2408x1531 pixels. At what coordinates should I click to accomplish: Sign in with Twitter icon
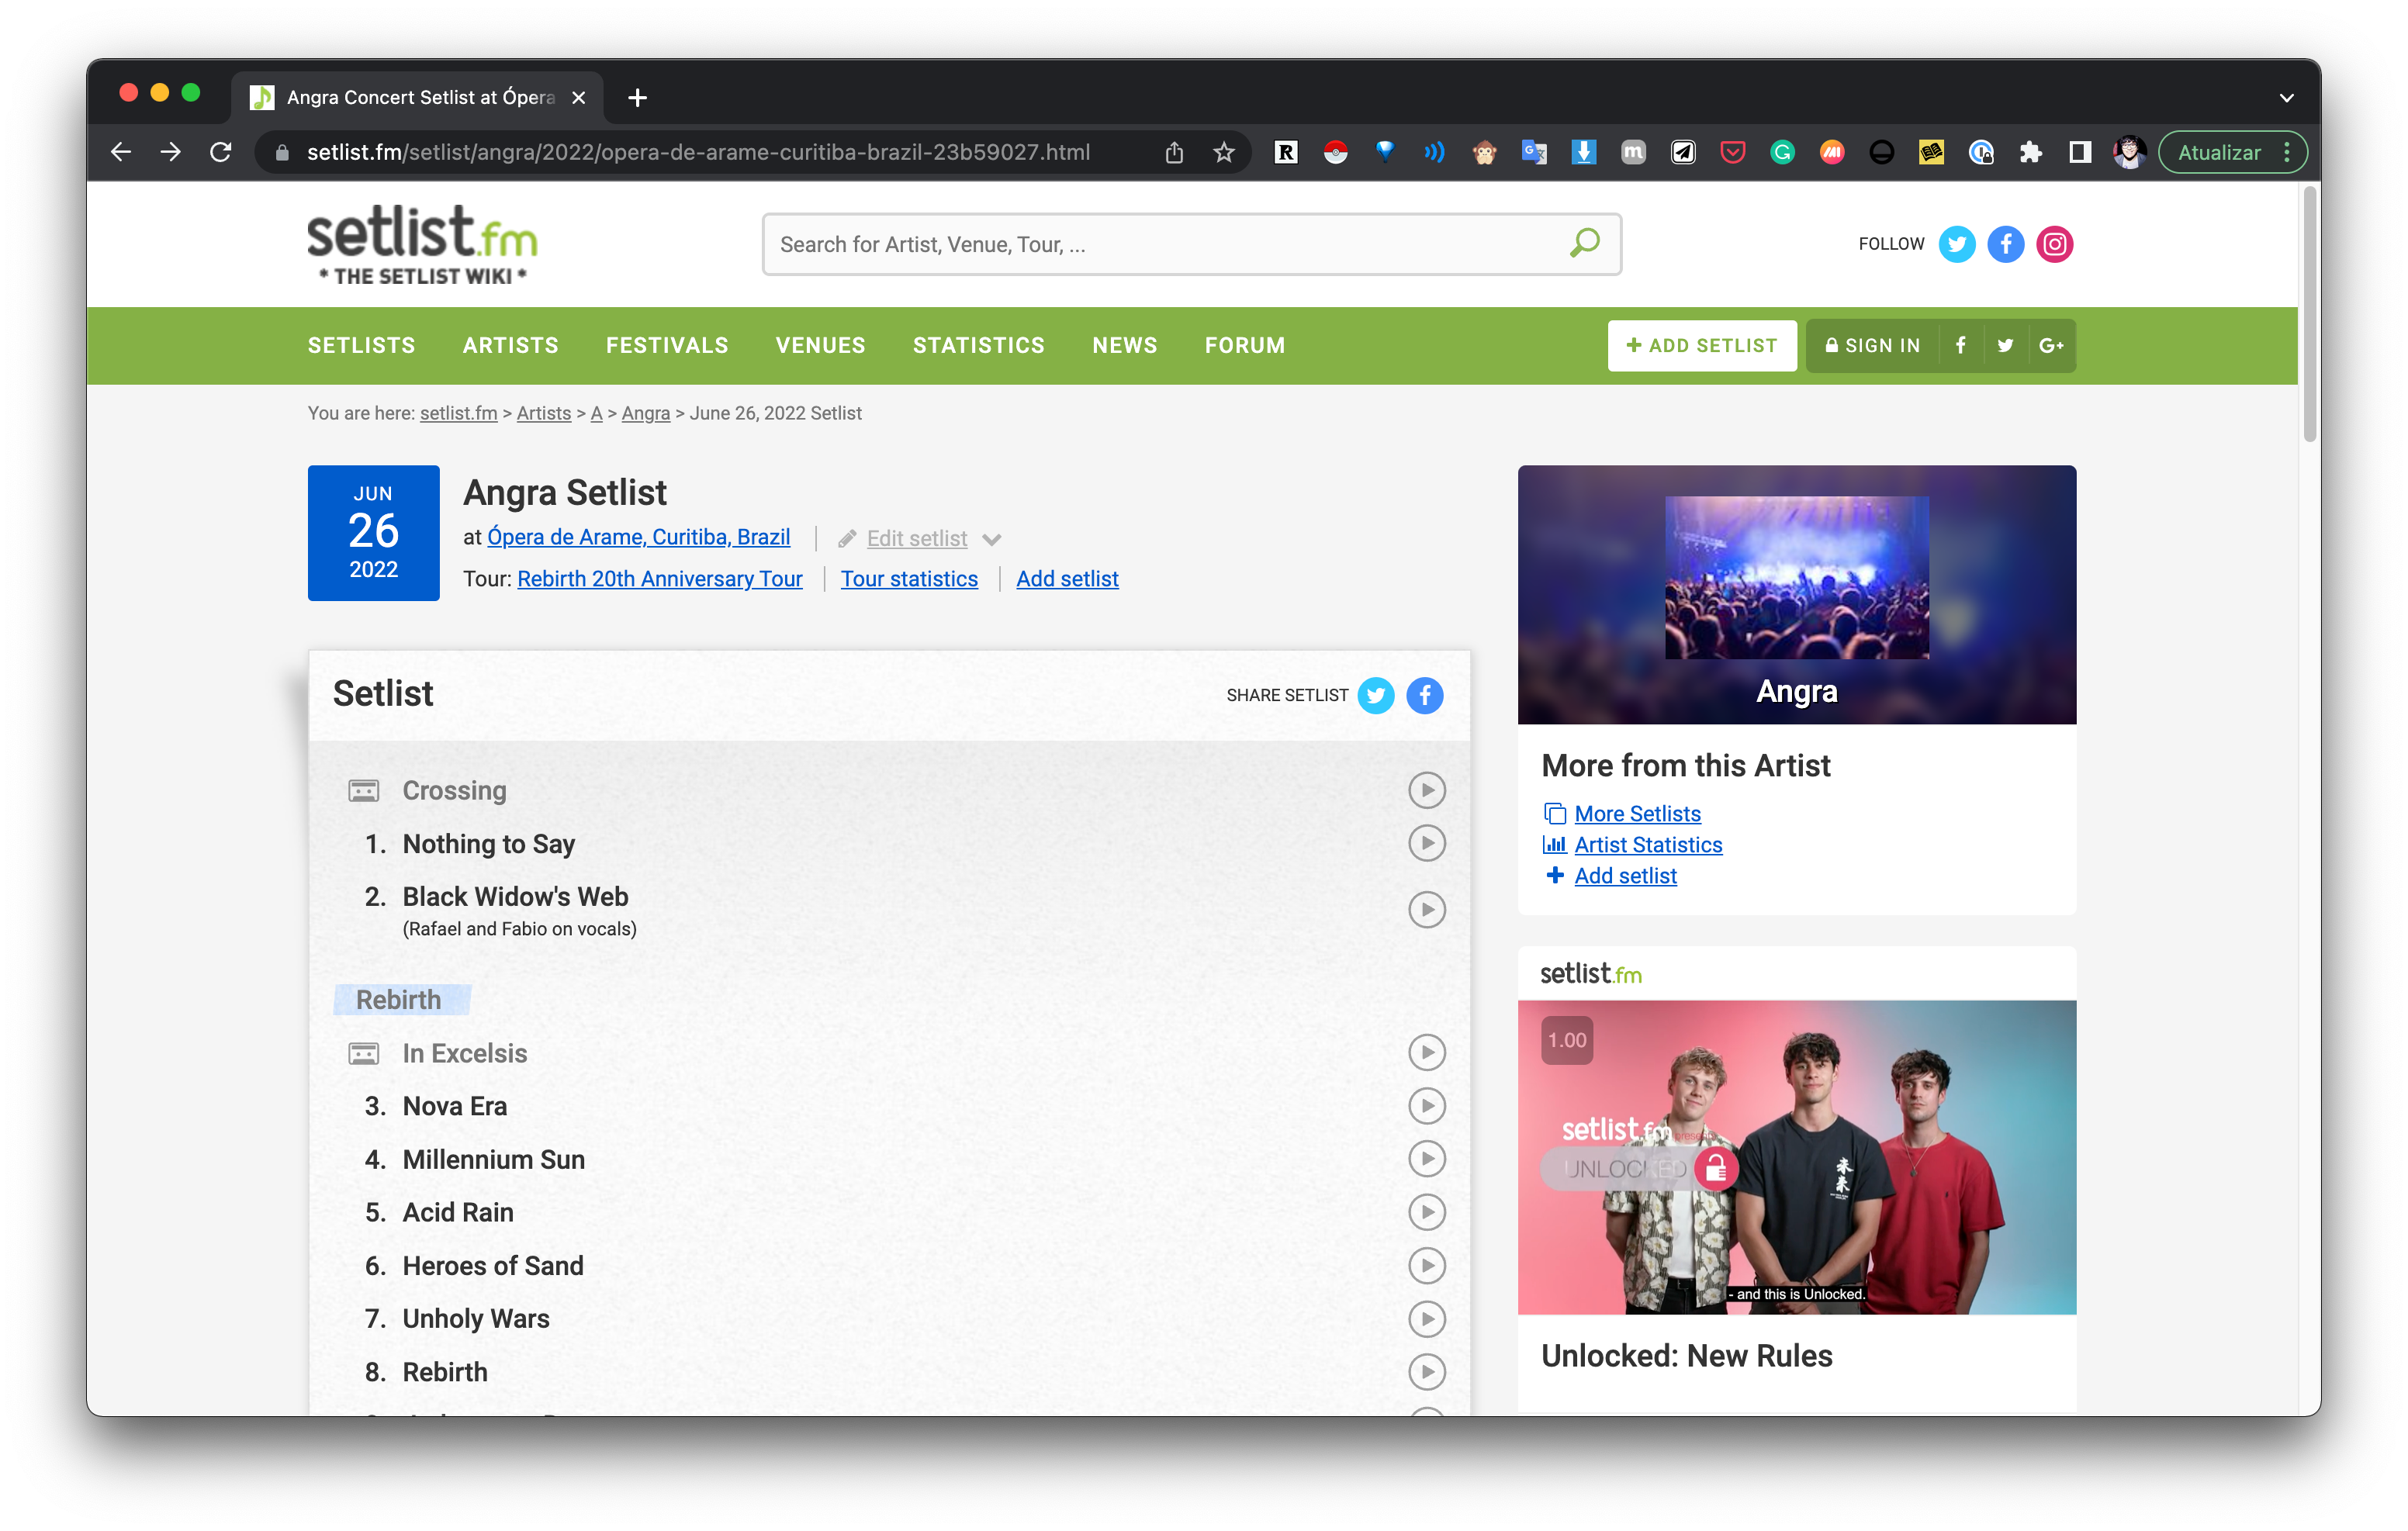point(2005,345)
